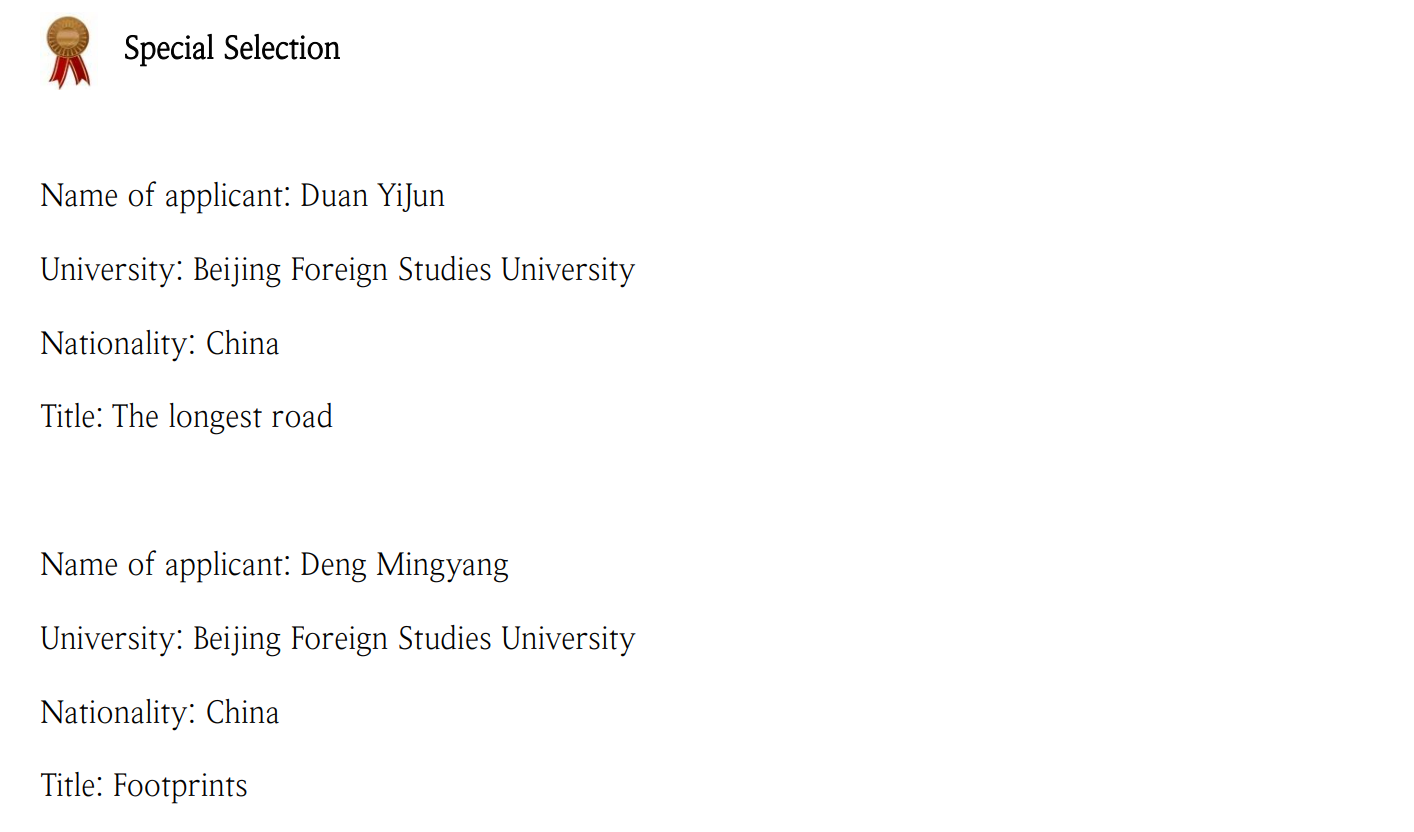Click the Title label before Footprints

tap(72, 786)
